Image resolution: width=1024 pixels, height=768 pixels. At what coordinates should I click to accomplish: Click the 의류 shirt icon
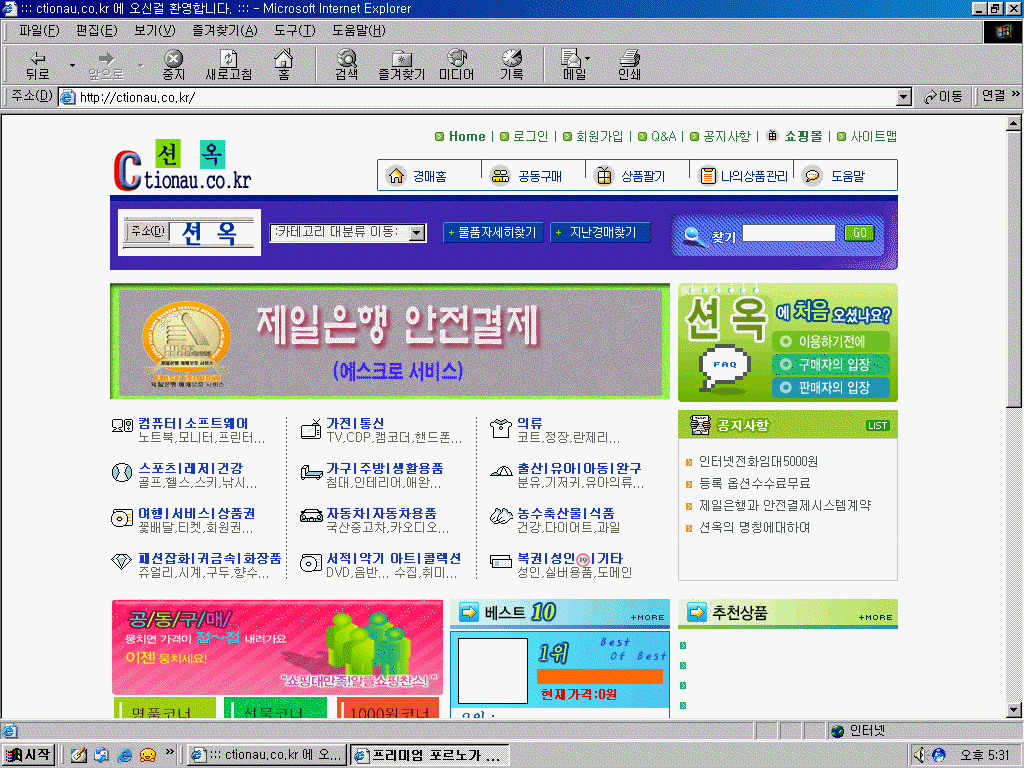501,428
